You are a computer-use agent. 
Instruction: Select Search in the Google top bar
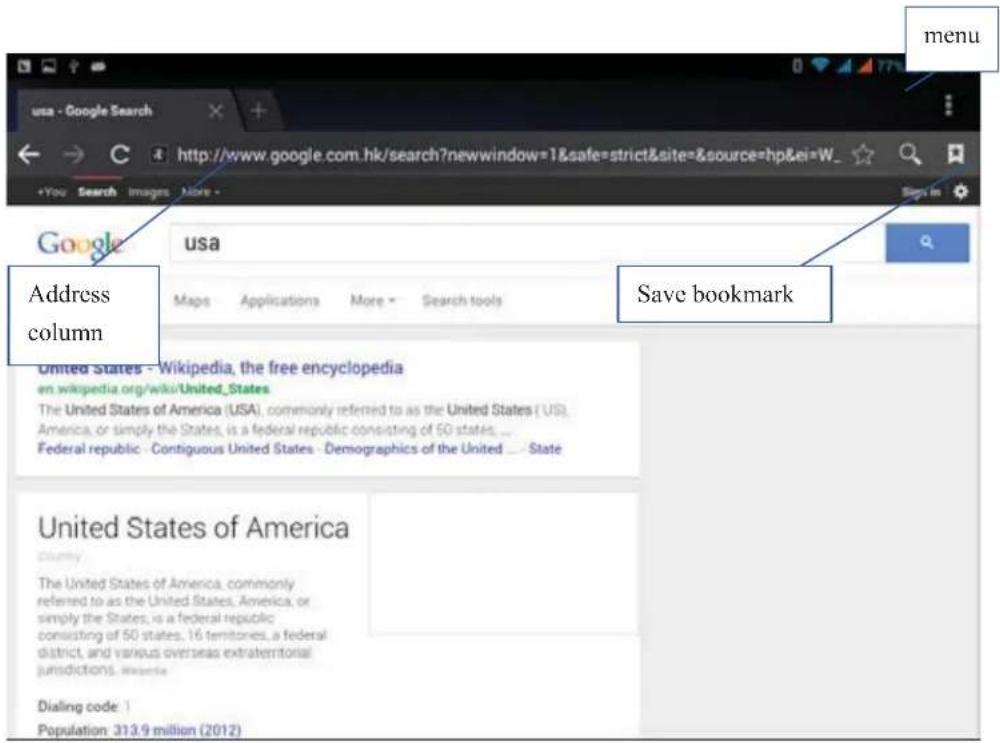[x=97, y=192]
